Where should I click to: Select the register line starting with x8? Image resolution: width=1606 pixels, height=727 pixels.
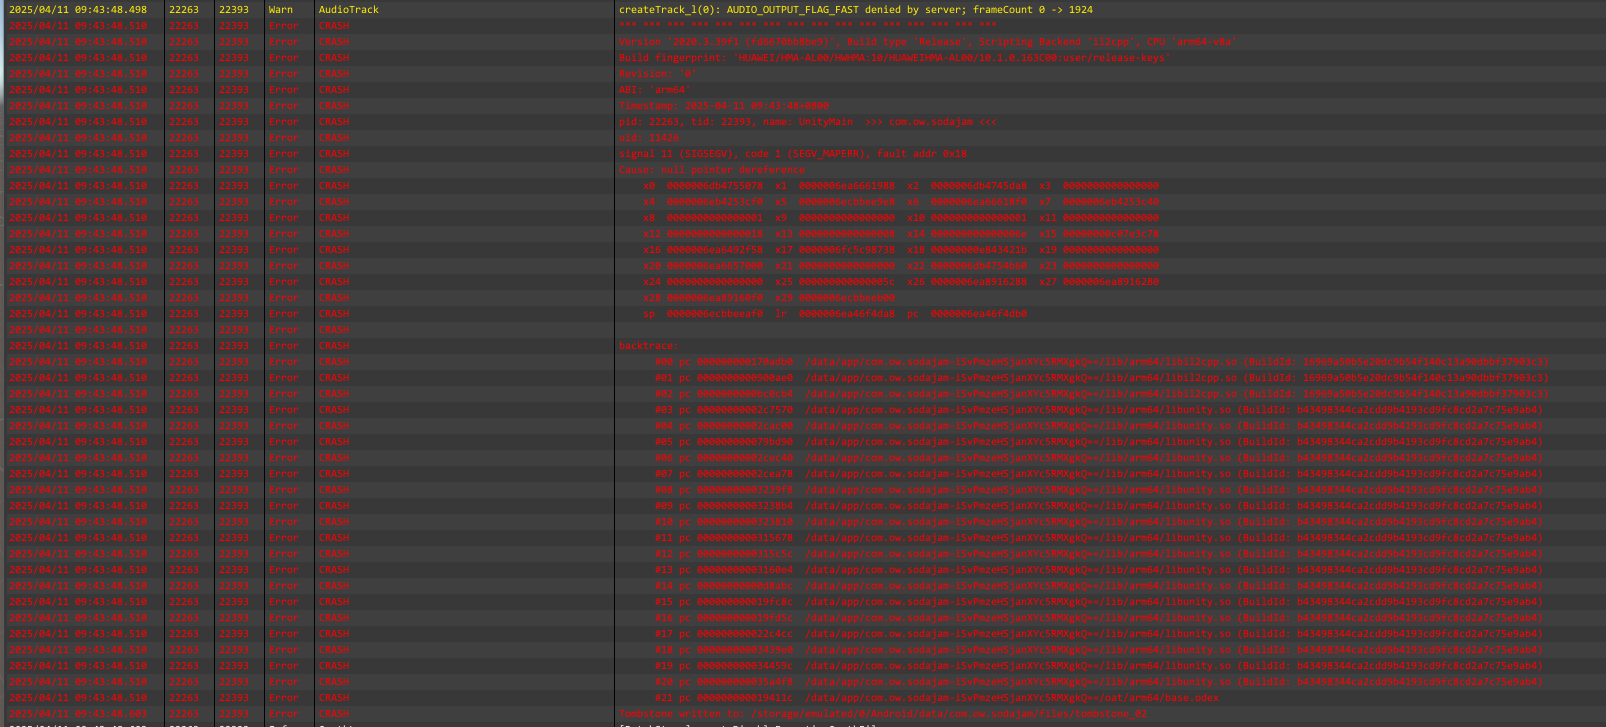[x=901, y=218]
